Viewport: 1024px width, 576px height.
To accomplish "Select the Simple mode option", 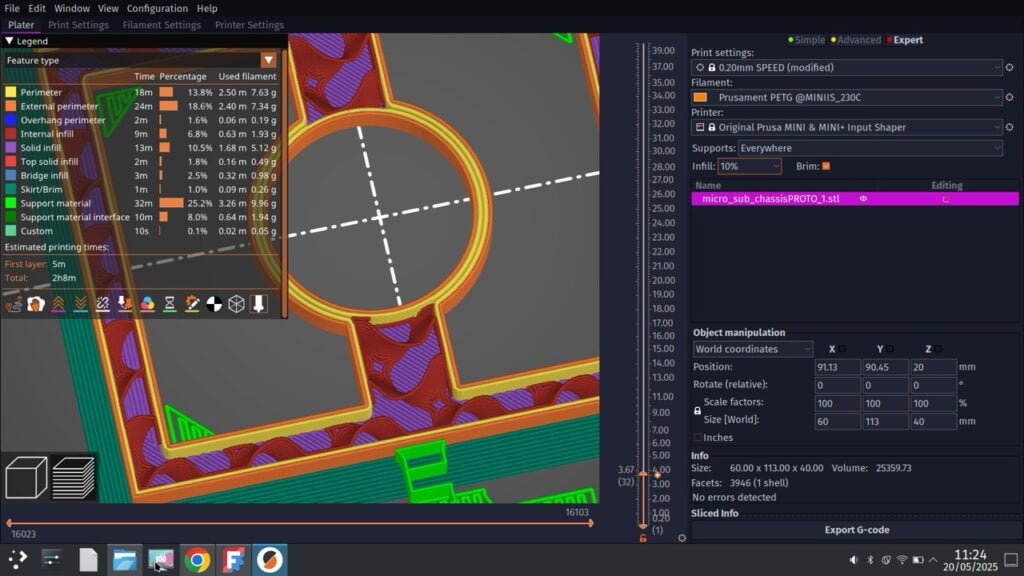I will (809, 40).
